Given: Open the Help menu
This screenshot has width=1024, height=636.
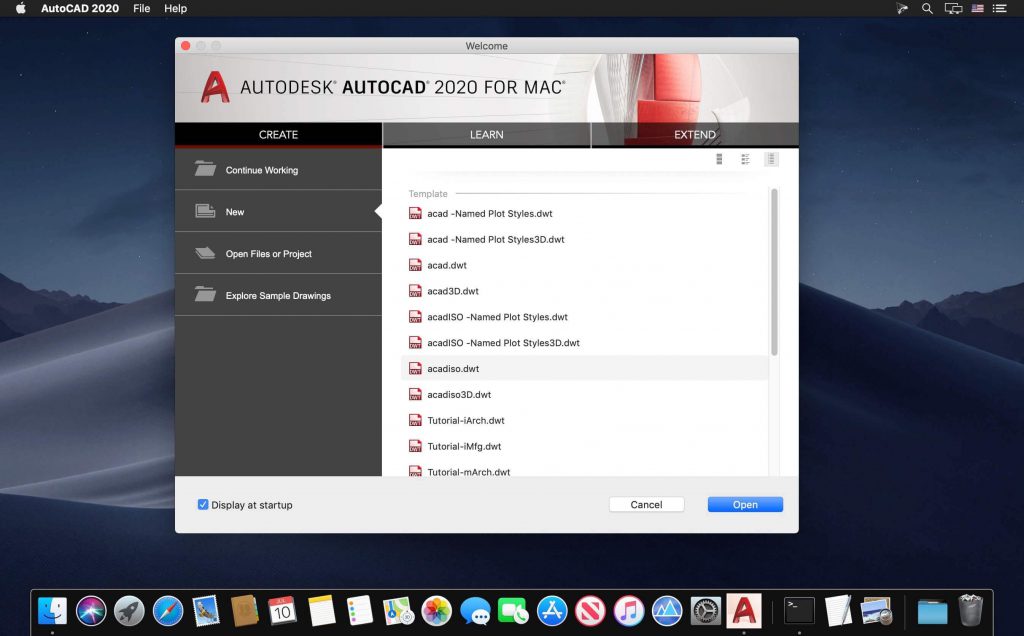Looking at the screenshot, I should click(175, 8).
